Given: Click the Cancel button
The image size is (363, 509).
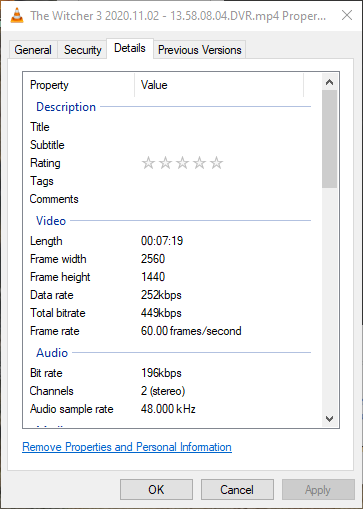Looking at the screenshot, I should click(x=237, y=490).
